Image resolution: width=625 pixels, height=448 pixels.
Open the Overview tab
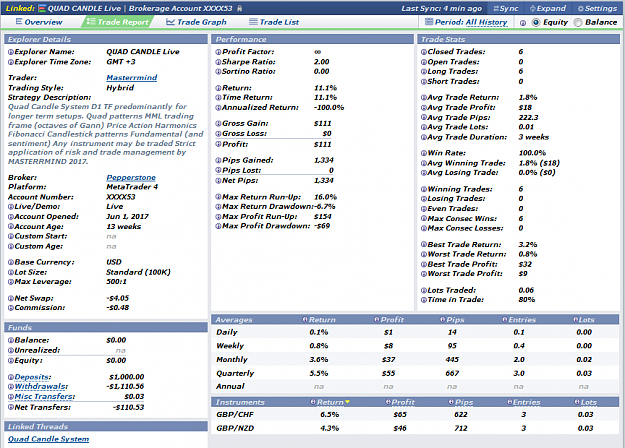coord(39,22)
